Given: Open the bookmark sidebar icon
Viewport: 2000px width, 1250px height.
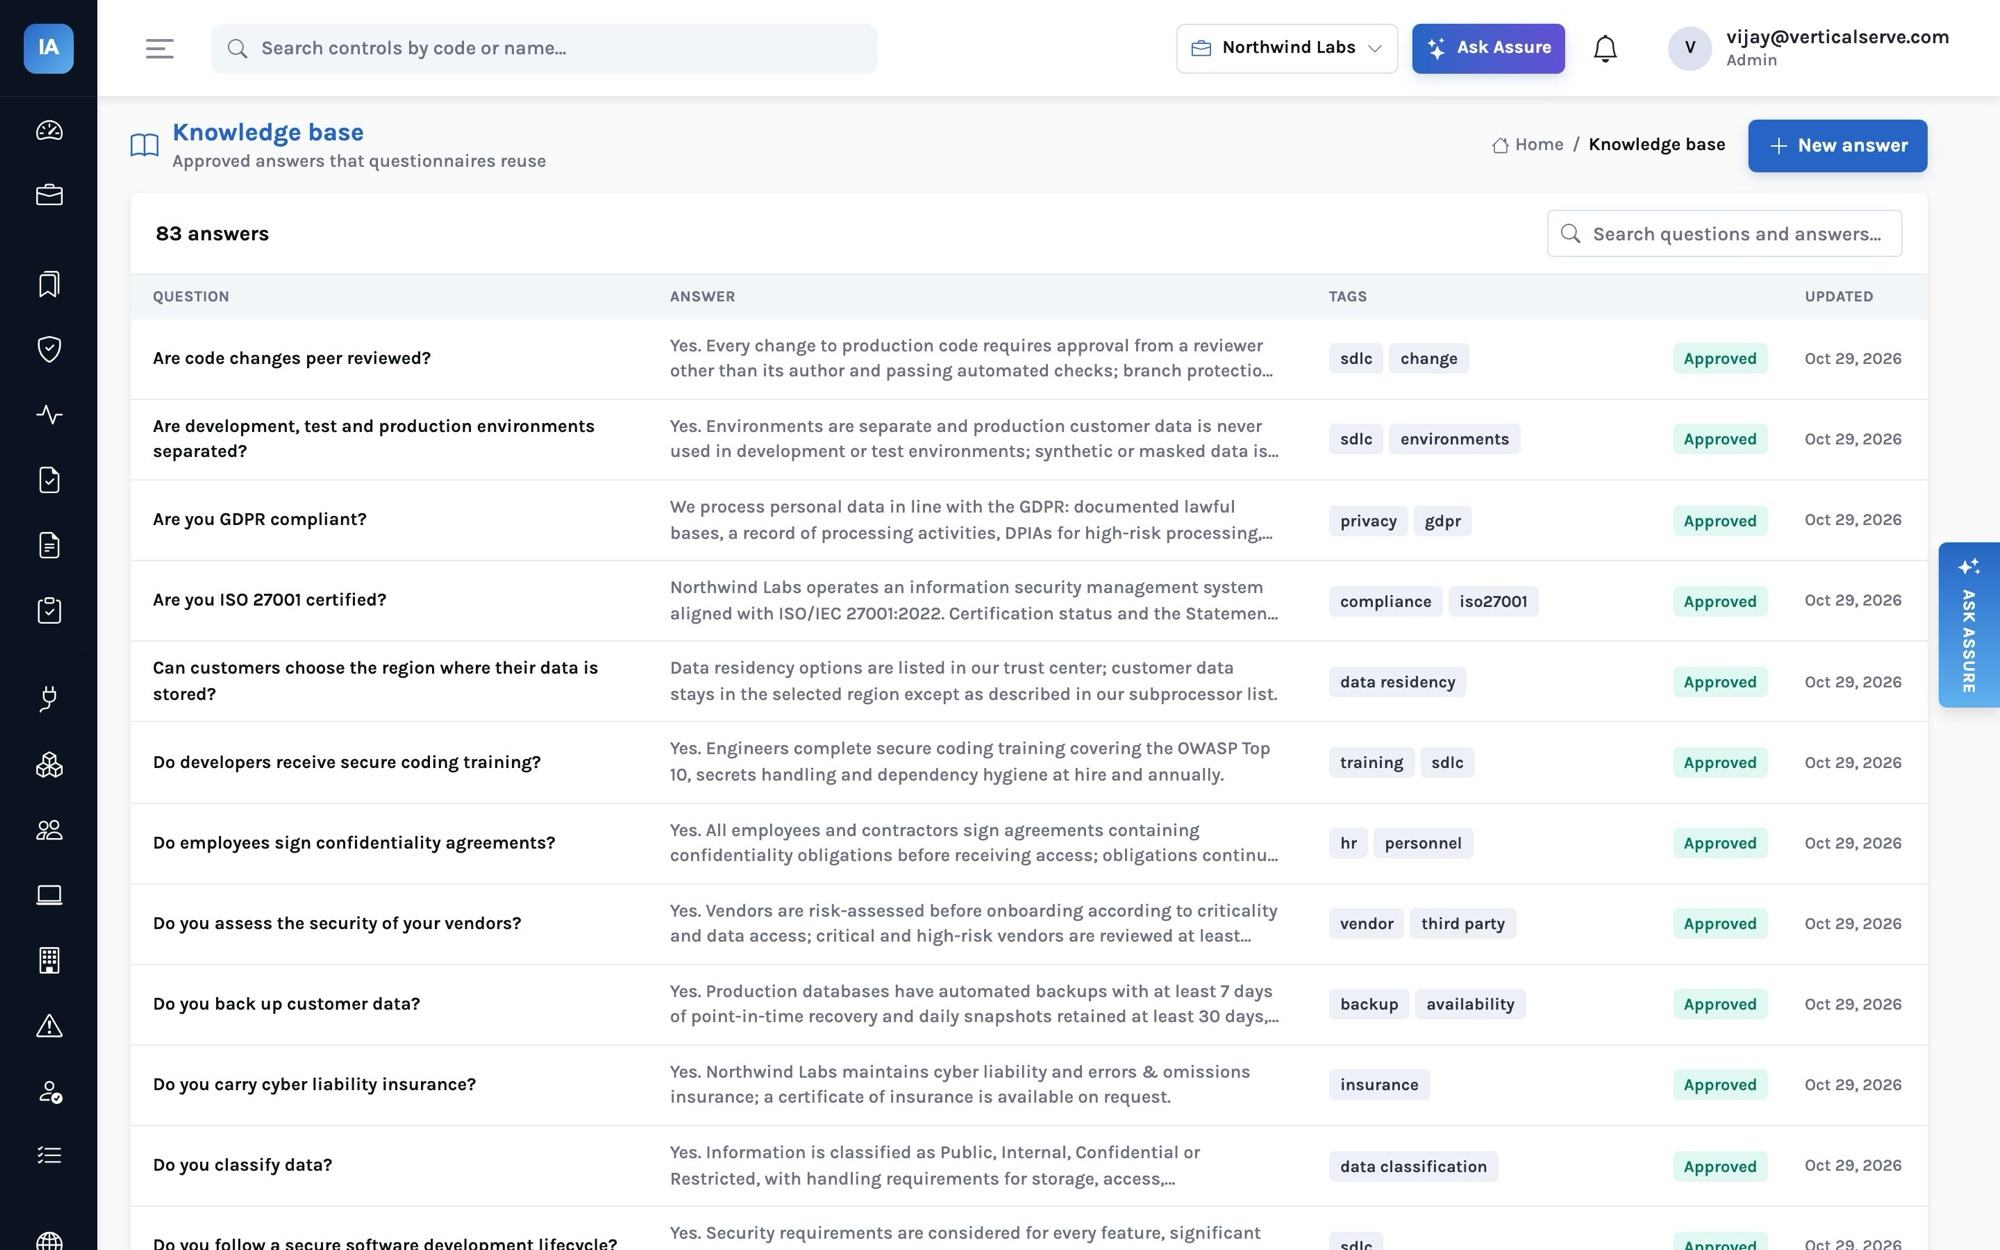Looking at the screenshot, I should coord(49,284).
